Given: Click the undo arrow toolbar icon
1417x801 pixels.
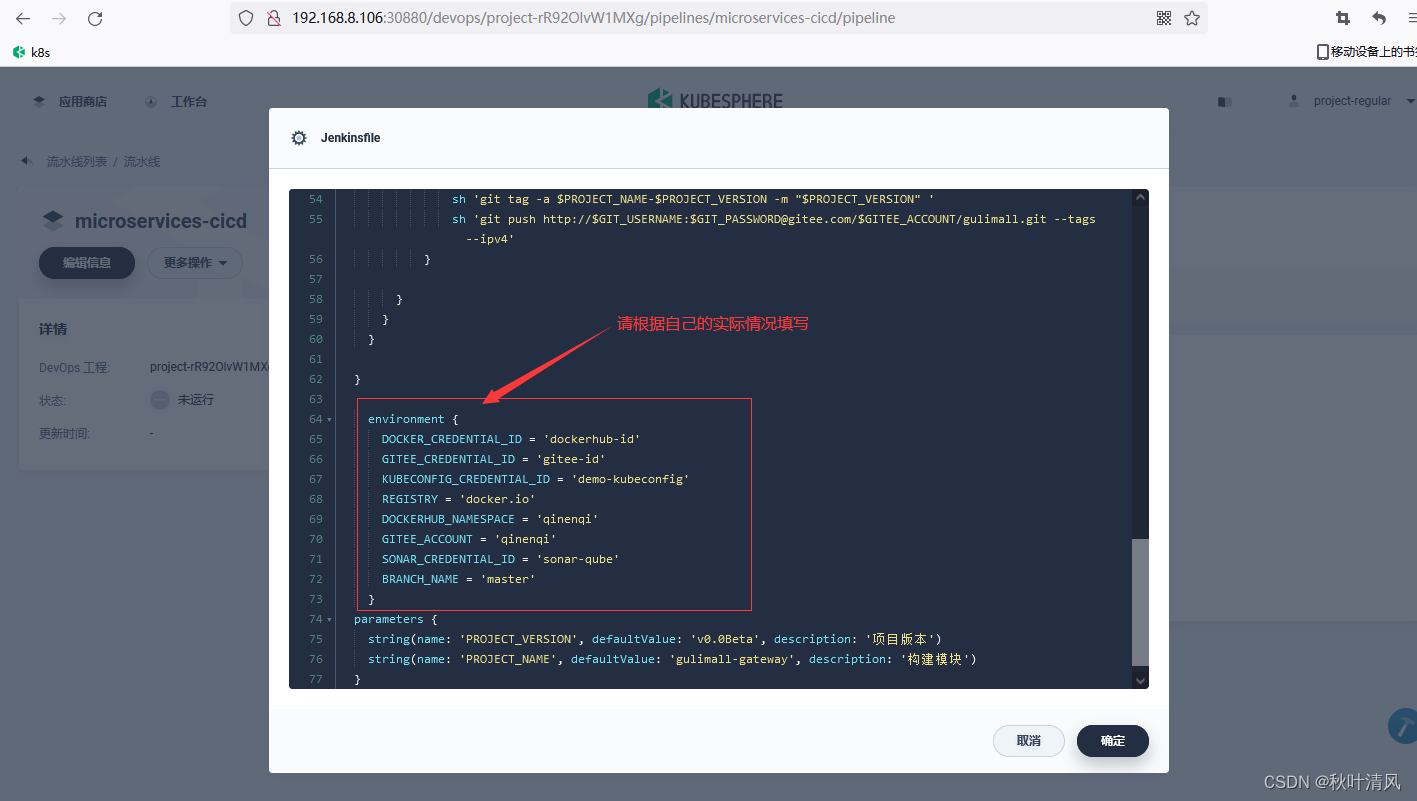Looking at the screenshot, I should click(x=1379, y=18).
